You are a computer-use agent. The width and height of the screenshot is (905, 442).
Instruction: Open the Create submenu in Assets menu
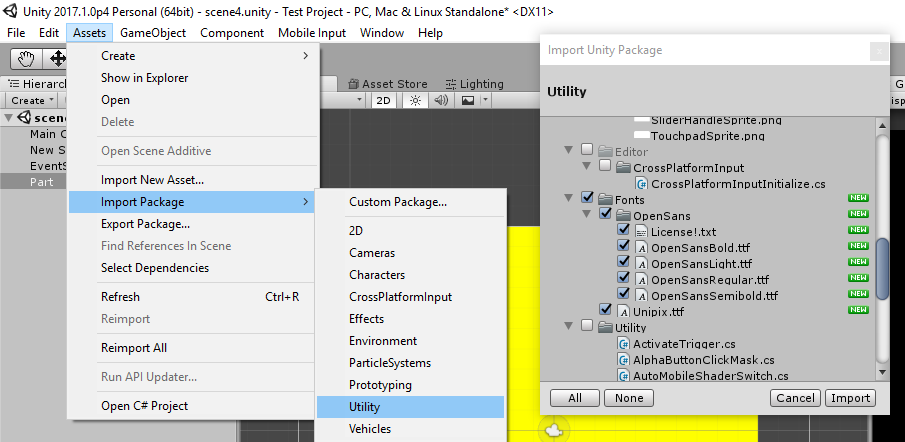pos(193,56)
